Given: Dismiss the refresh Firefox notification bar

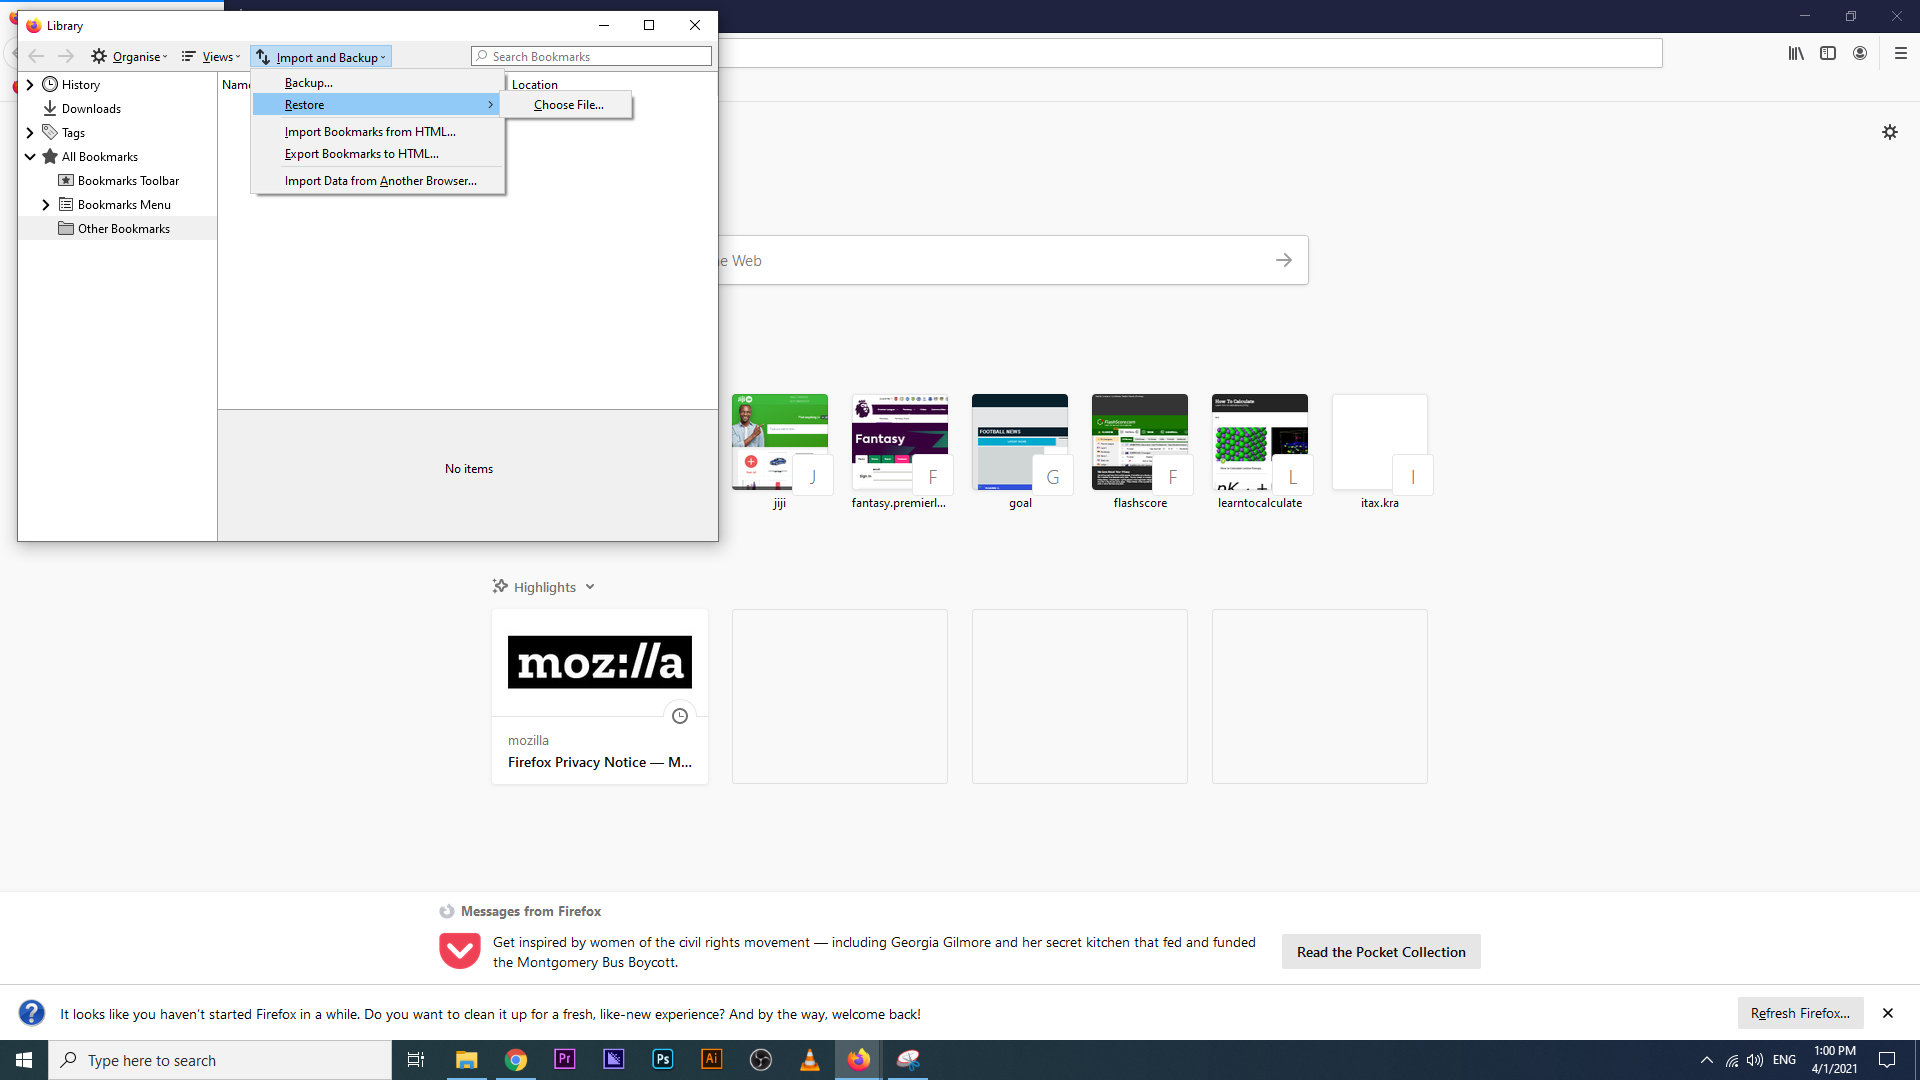Looking at the screenshot, I should (1887, 1013).
